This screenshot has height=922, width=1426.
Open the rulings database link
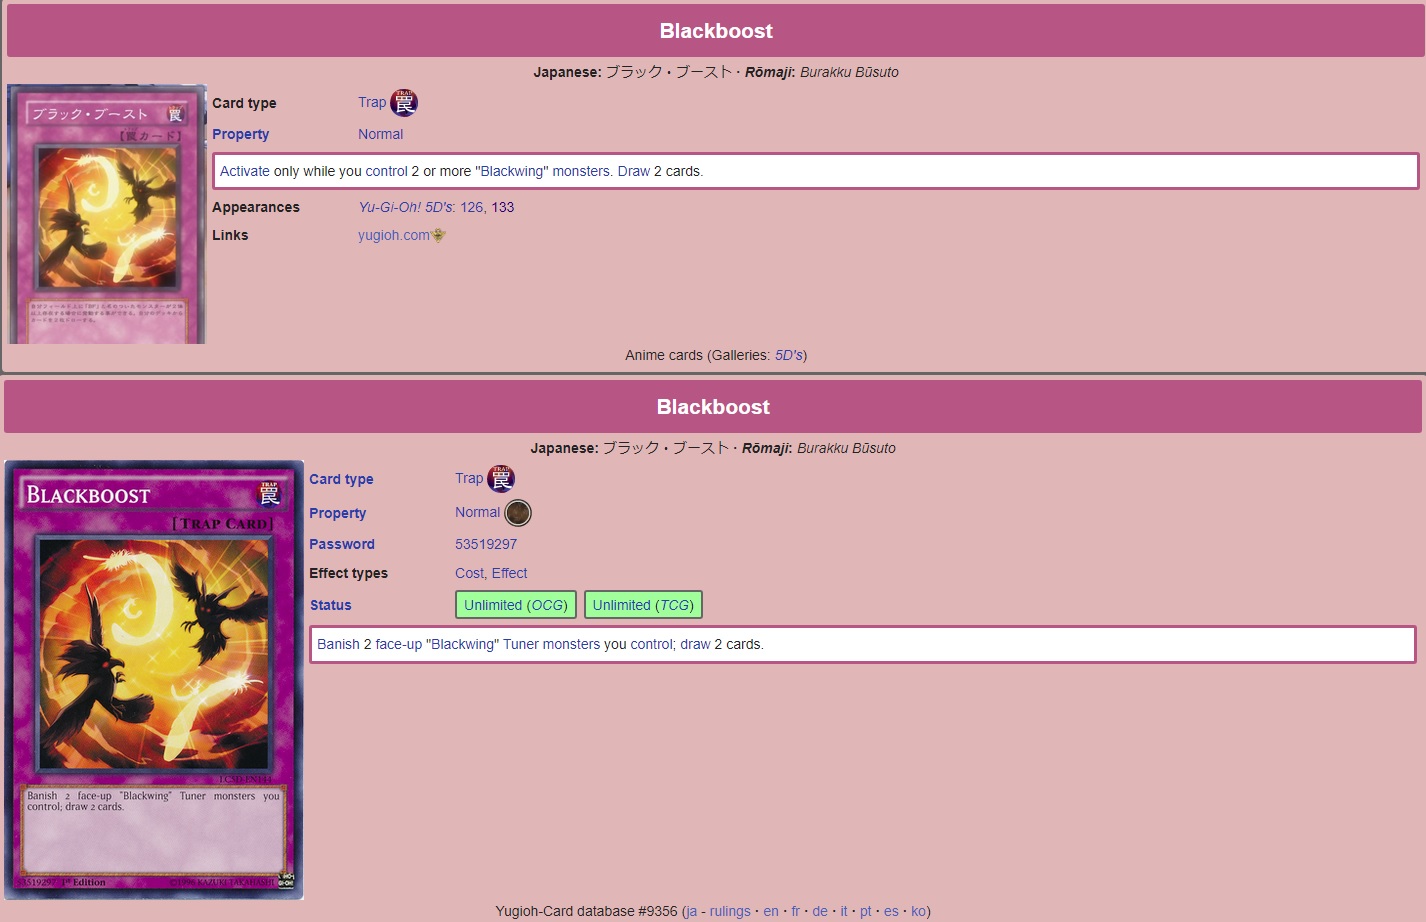click(730, 911)
